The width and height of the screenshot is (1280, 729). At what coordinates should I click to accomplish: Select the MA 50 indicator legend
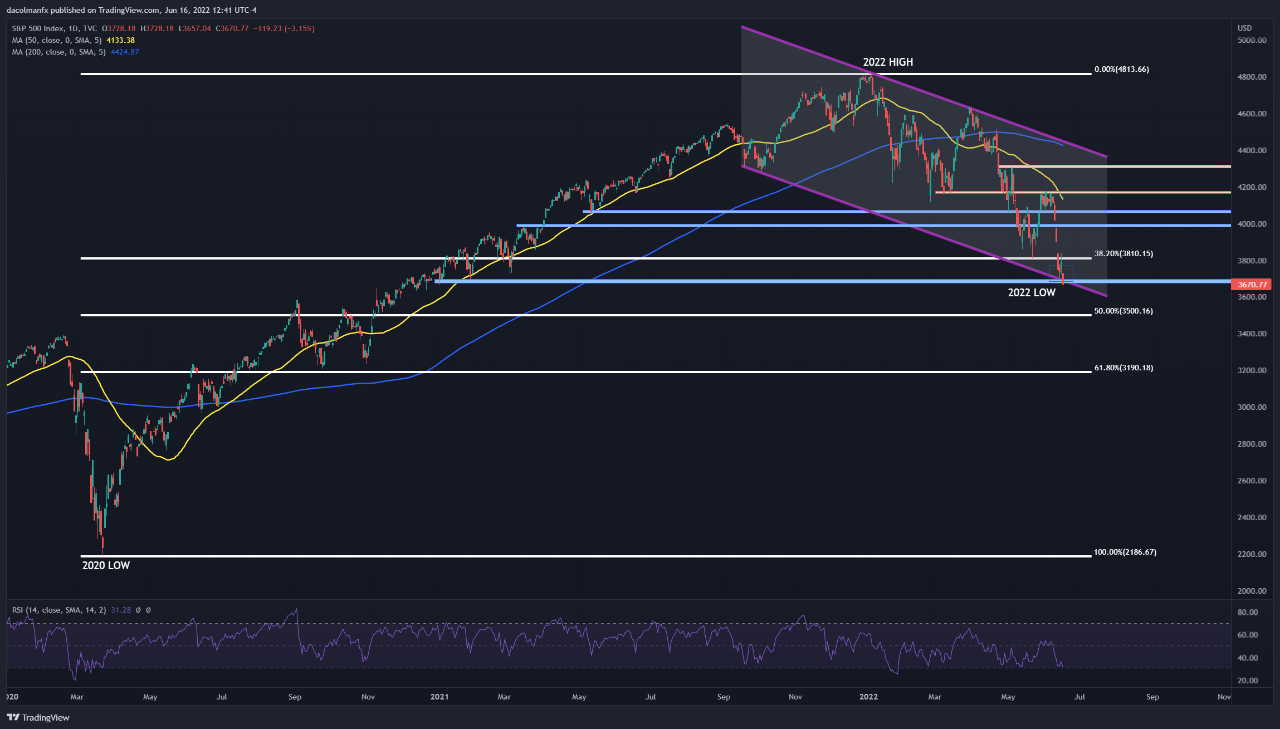point(56,40)
